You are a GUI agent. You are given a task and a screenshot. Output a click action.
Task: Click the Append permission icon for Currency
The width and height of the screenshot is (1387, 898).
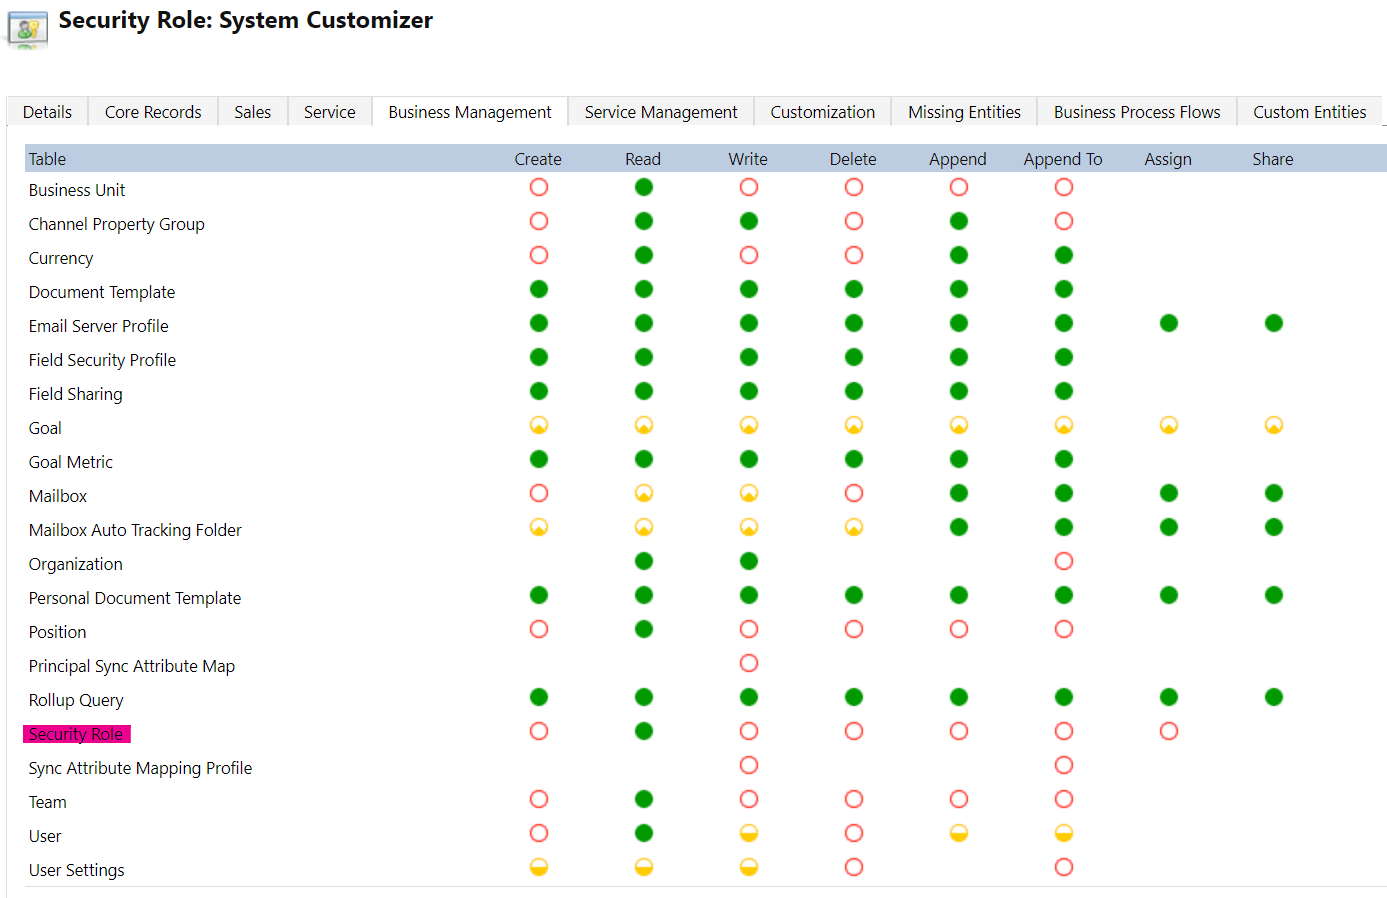[958, 255]
